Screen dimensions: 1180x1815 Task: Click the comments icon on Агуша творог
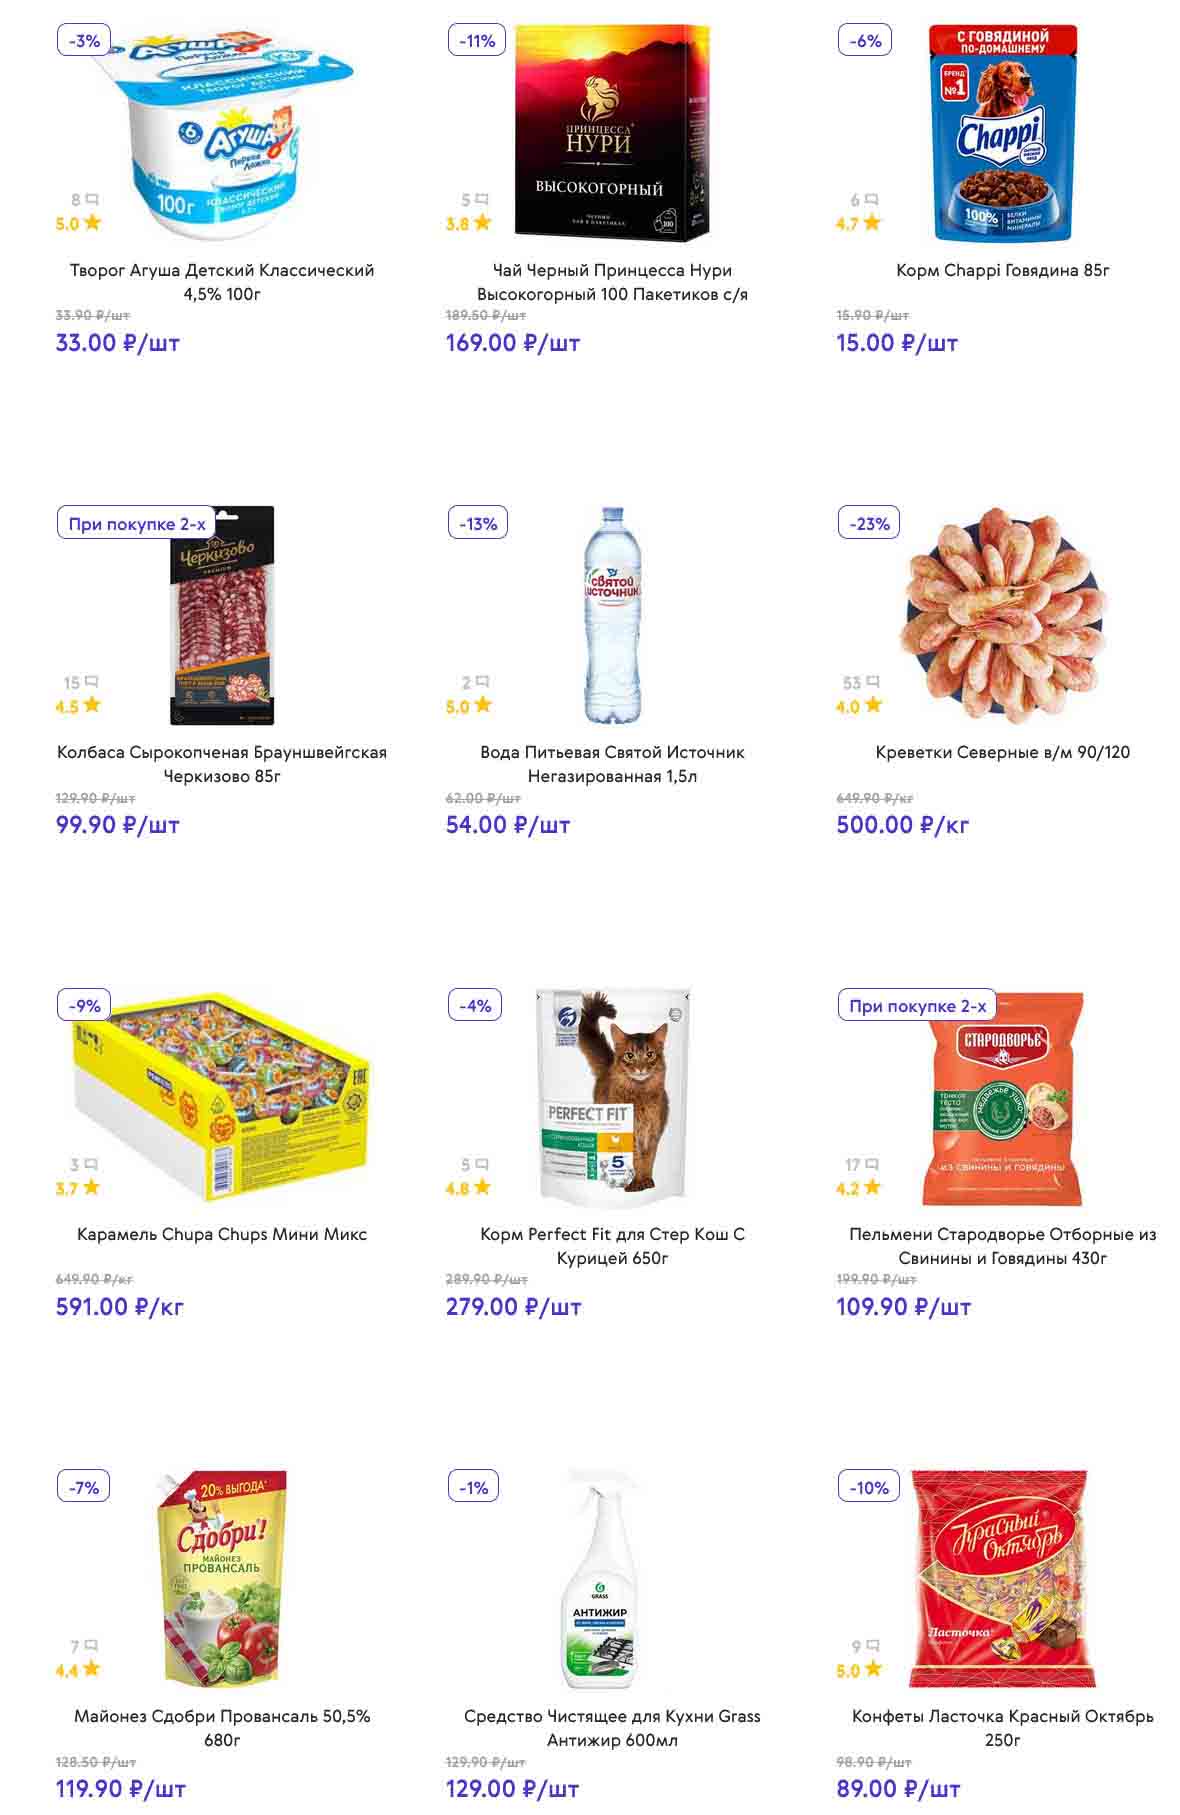91,200
